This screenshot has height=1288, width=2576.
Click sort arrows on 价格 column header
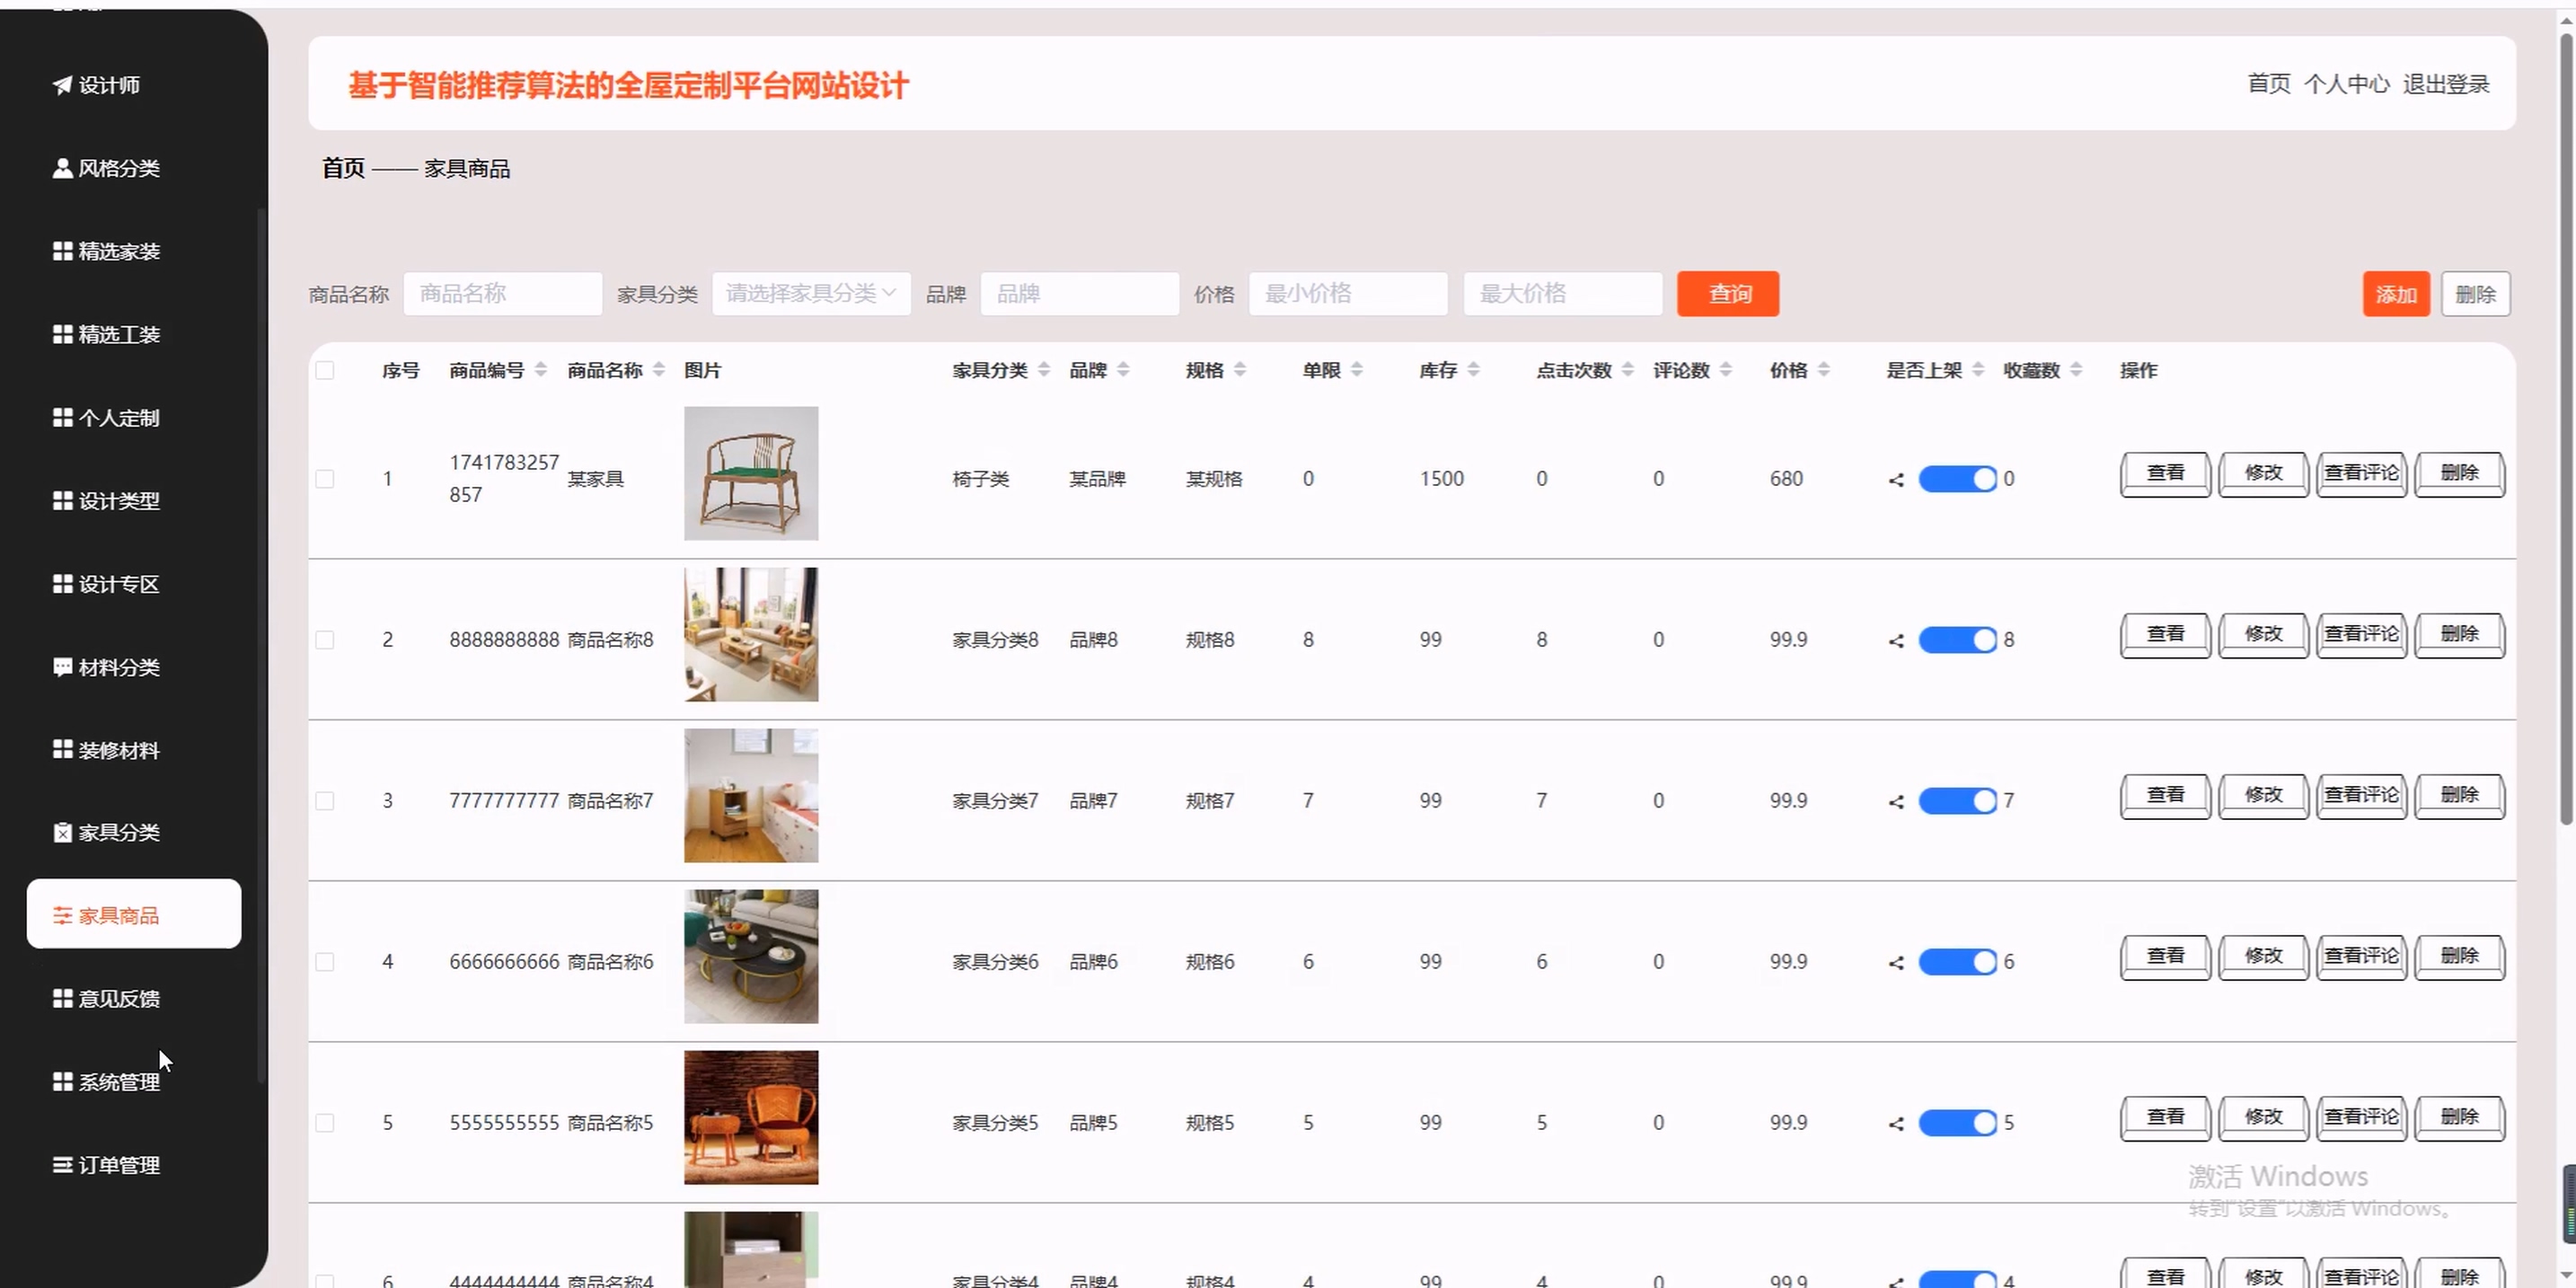pos(1824,370)
